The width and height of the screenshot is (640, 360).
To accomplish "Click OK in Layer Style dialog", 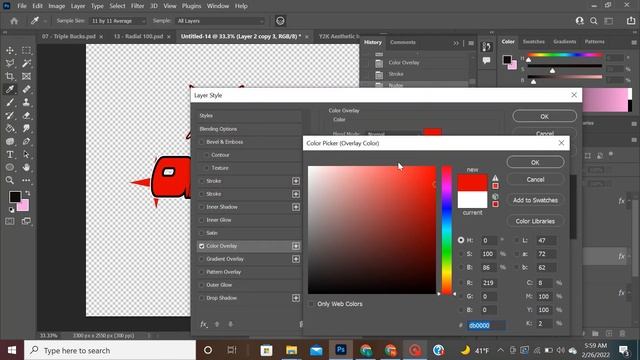I will click(x=544, y=116).
